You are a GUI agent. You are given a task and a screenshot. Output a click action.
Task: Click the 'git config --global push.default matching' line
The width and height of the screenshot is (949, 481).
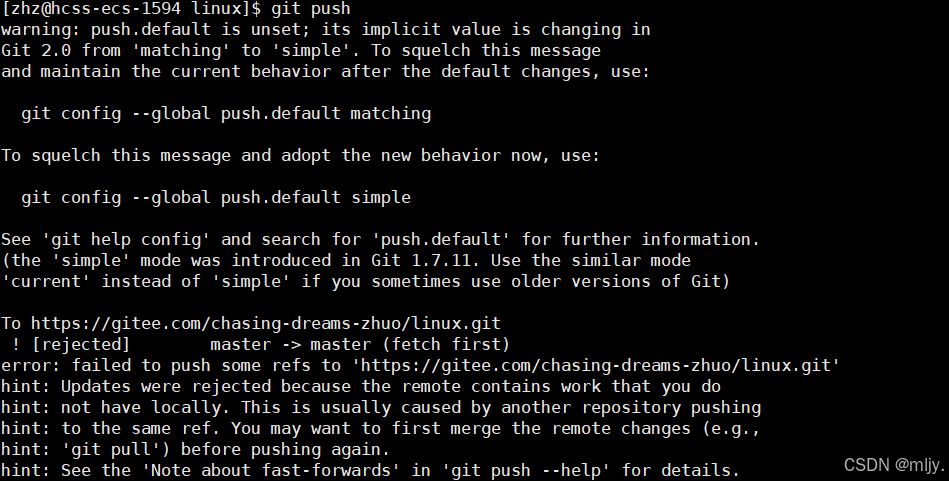(226, 113)
